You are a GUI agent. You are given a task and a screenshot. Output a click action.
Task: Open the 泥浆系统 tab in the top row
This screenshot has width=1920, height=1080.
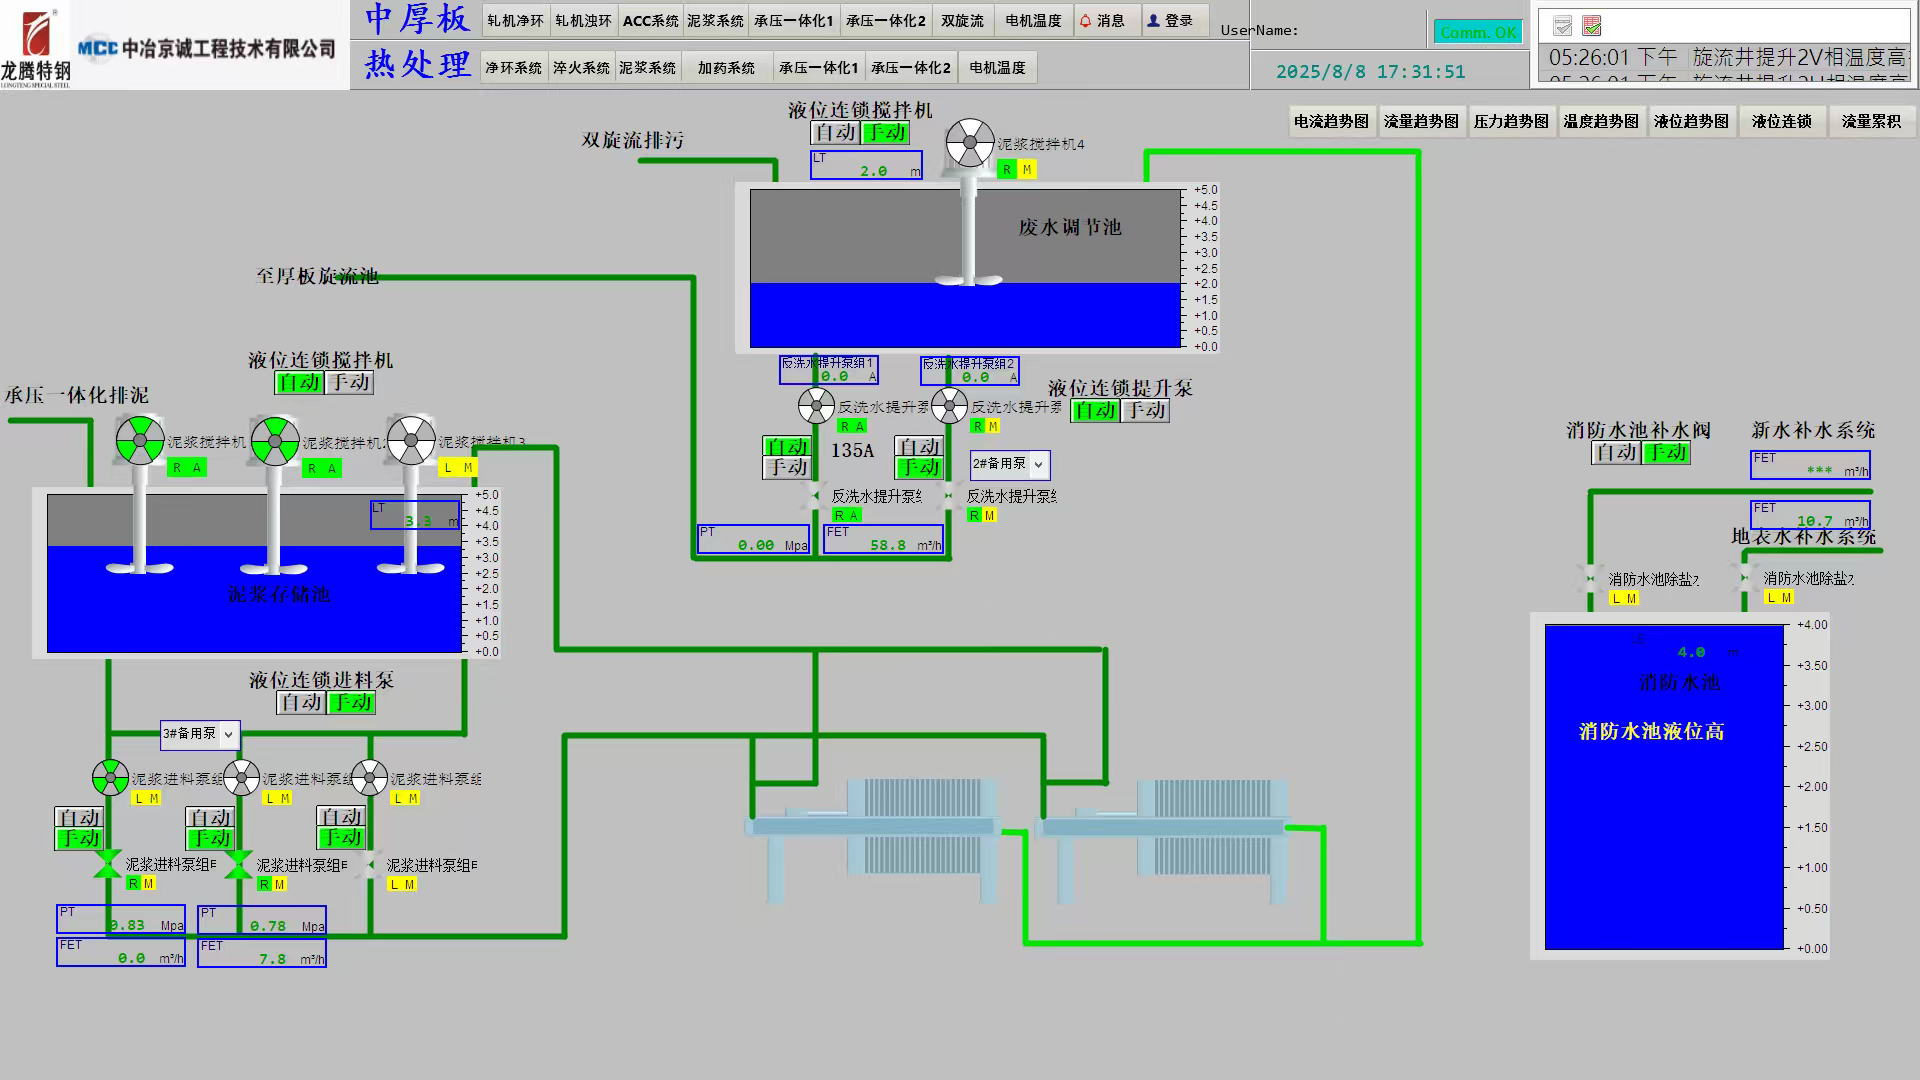[x=715, y=20]
